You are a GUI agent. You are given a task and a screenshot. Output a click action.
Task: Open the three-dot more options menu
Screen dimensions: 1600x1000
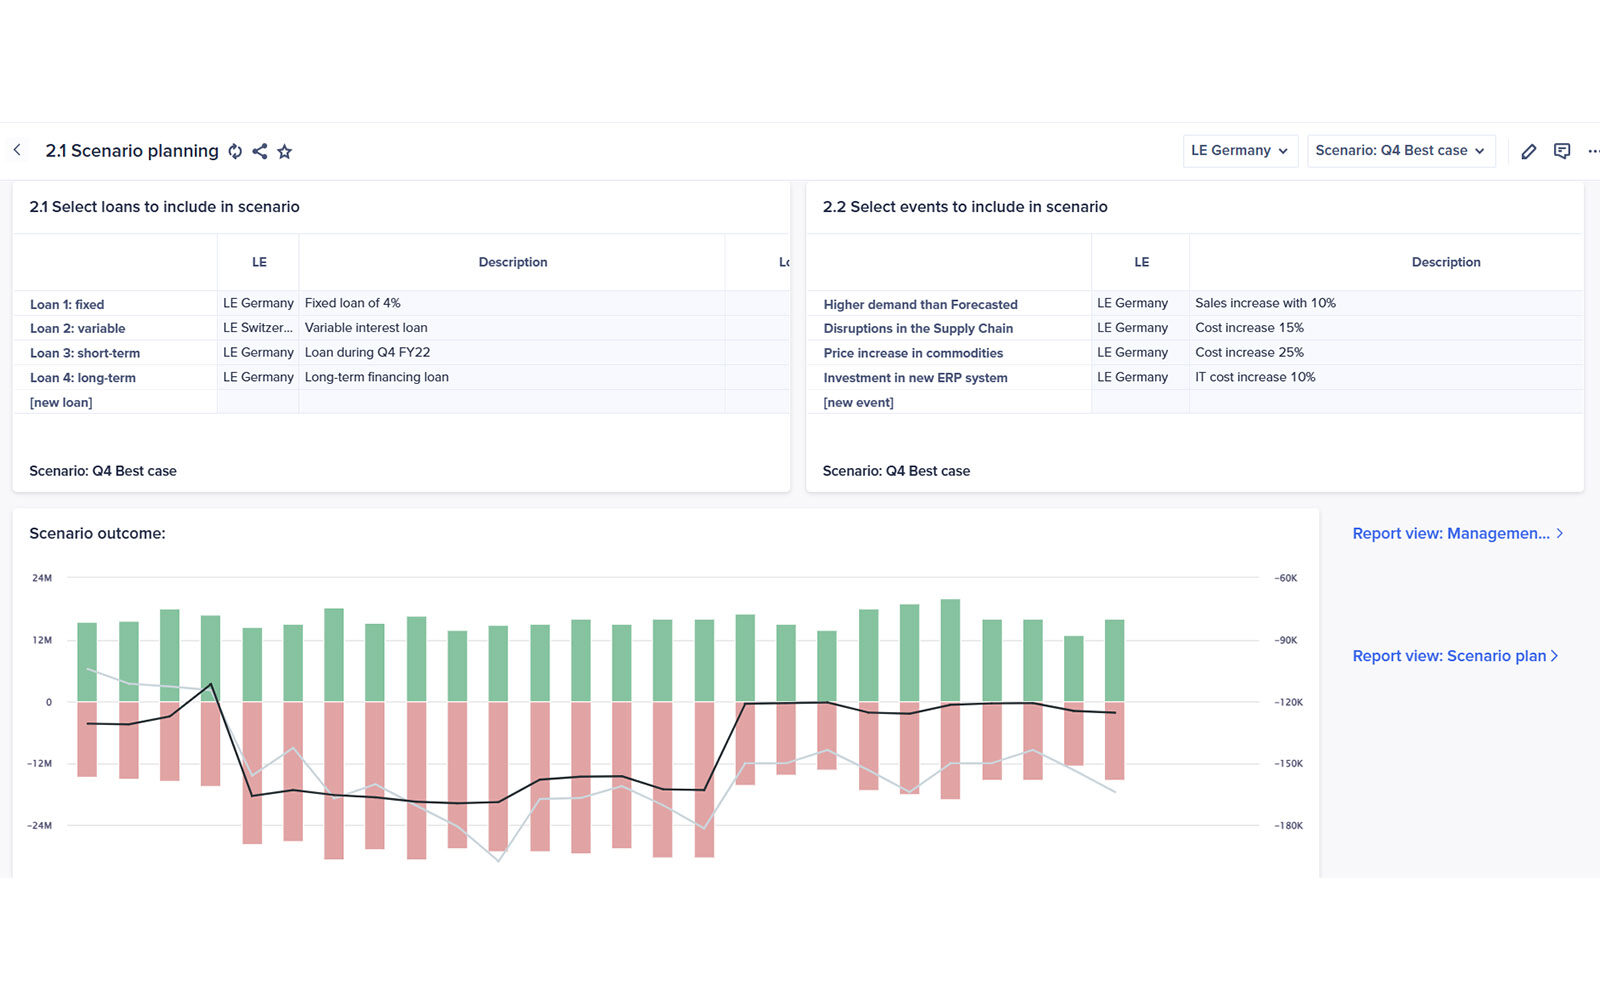coord(1592,151)
